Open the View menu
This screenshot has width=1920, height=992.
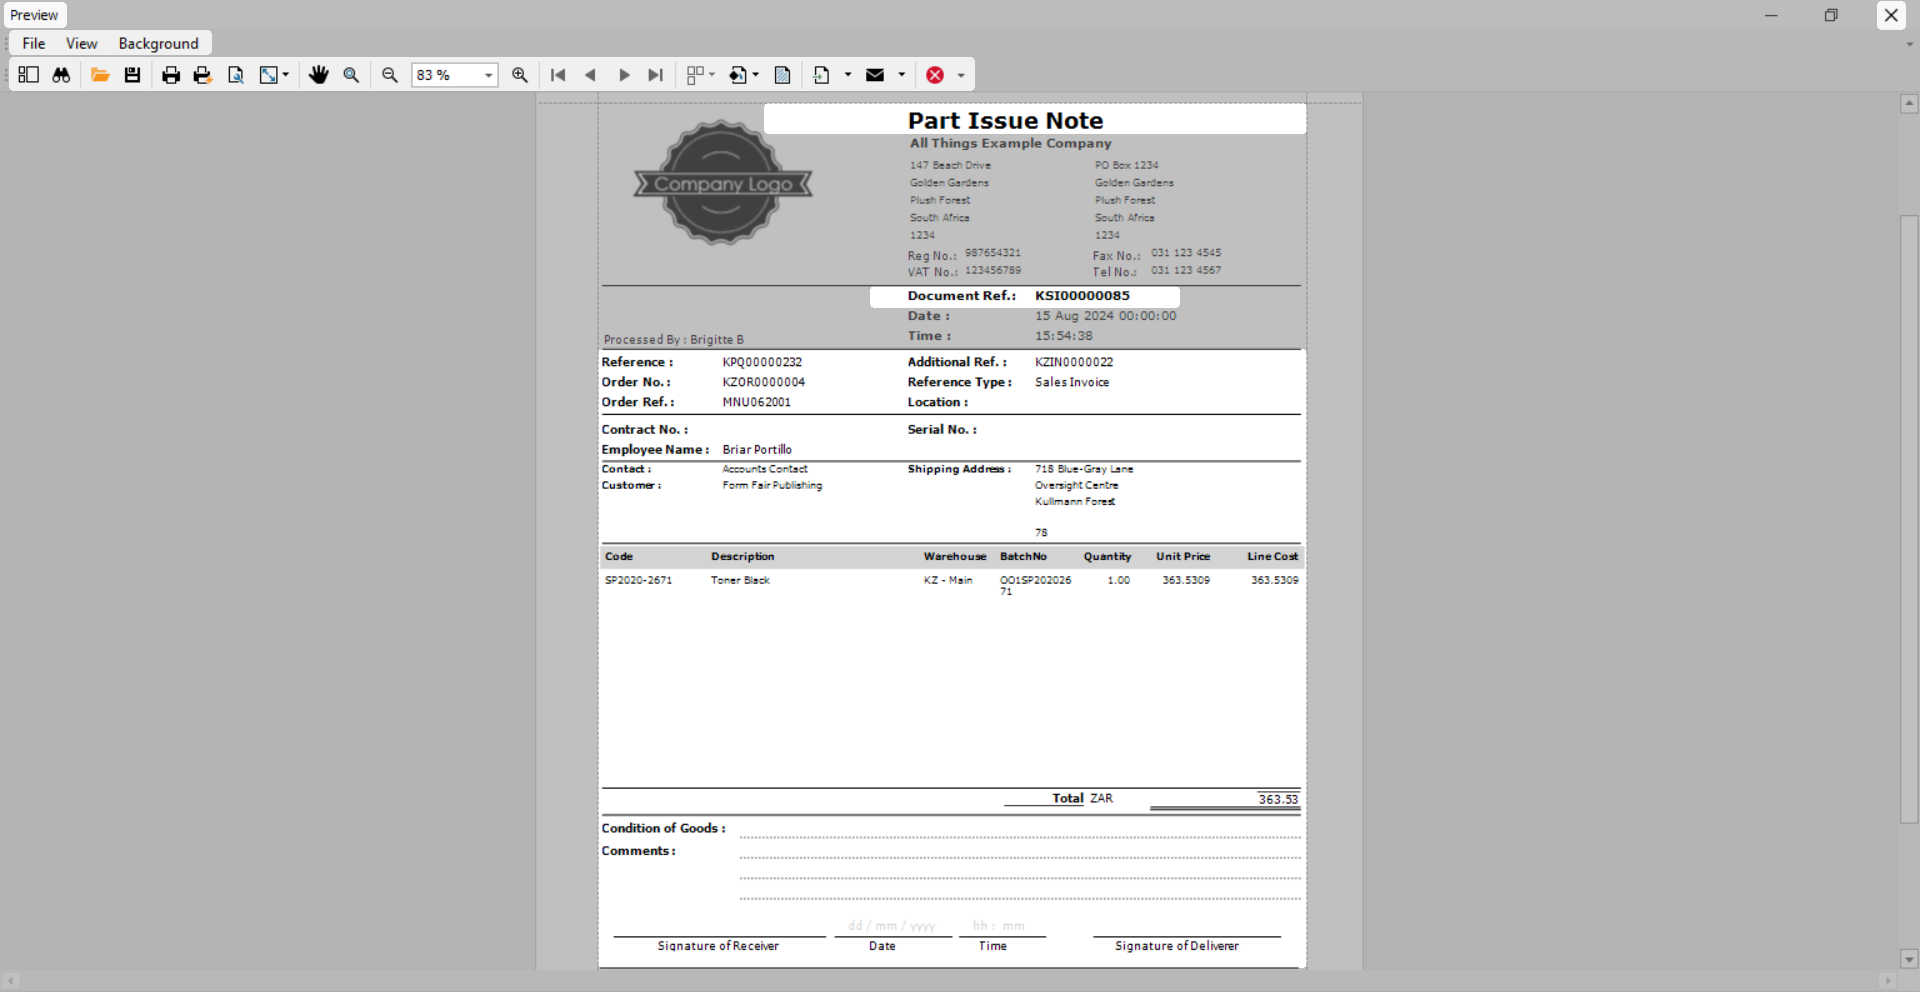(82, 43)
